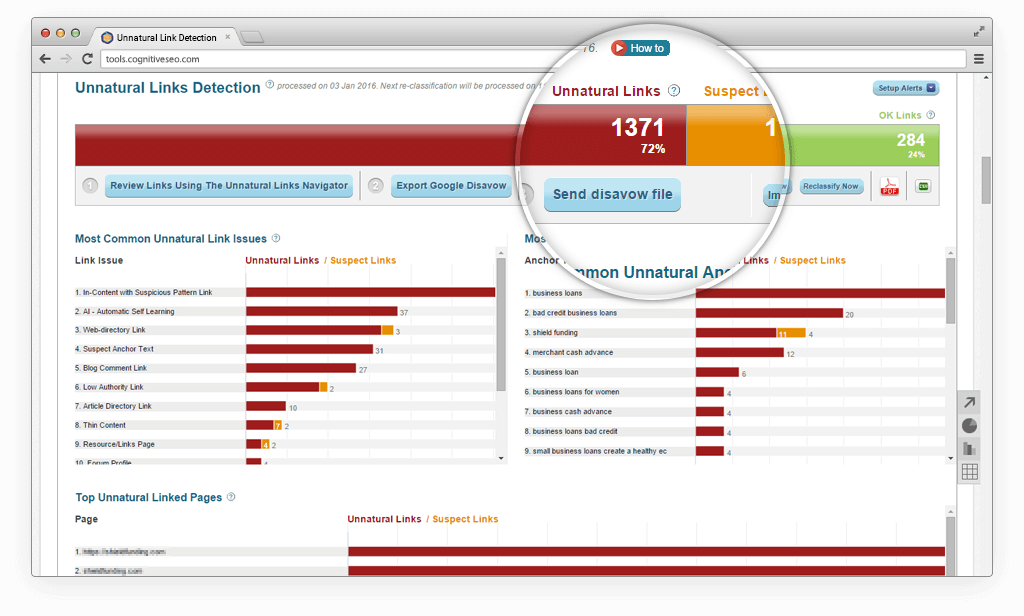Image resolution: width=1024 pixels, height=616 pixels.
Task: Export report as PDF icon
Action: [889, 186]
